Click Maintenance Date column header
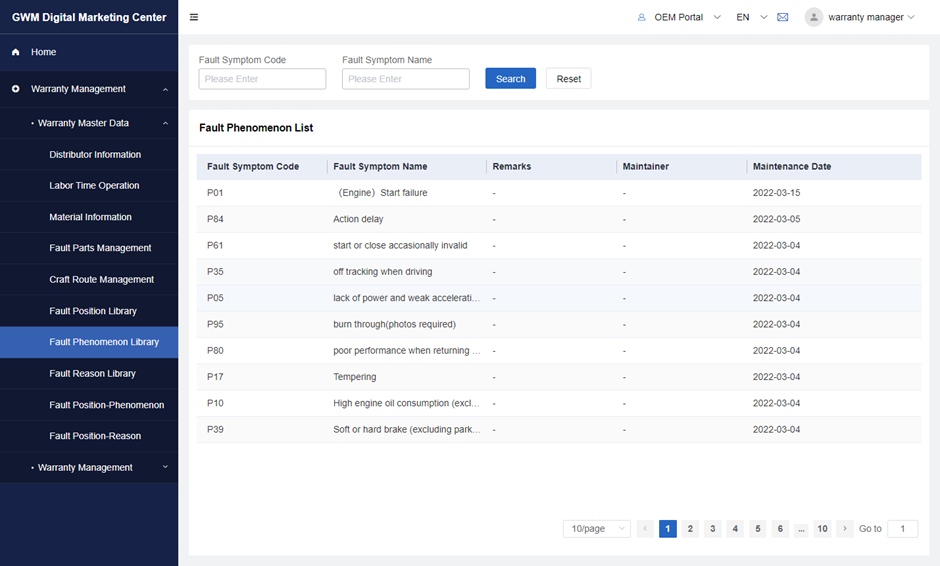 click(792, 167)
